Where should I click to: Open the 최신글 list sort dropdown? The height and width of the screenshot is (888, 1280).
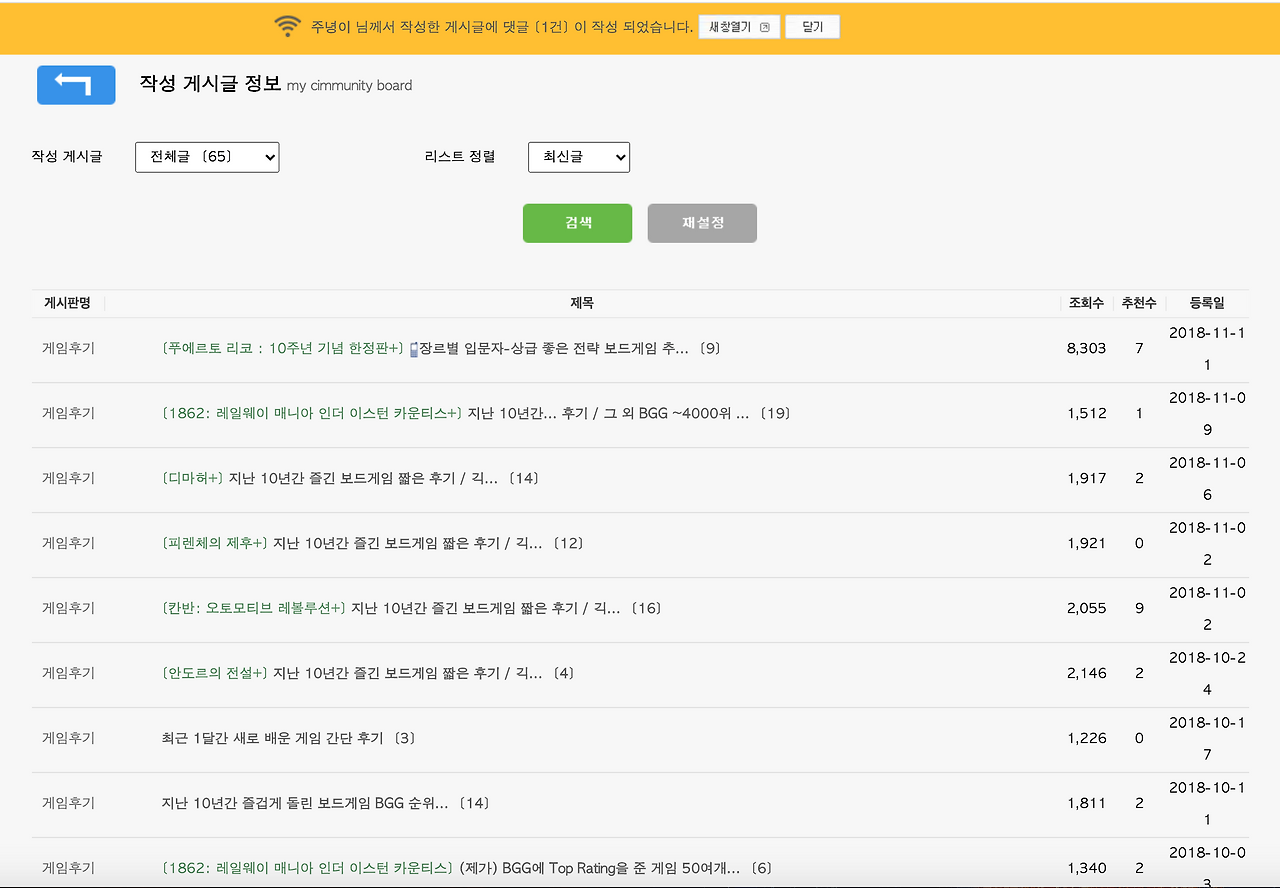point(579,157)
